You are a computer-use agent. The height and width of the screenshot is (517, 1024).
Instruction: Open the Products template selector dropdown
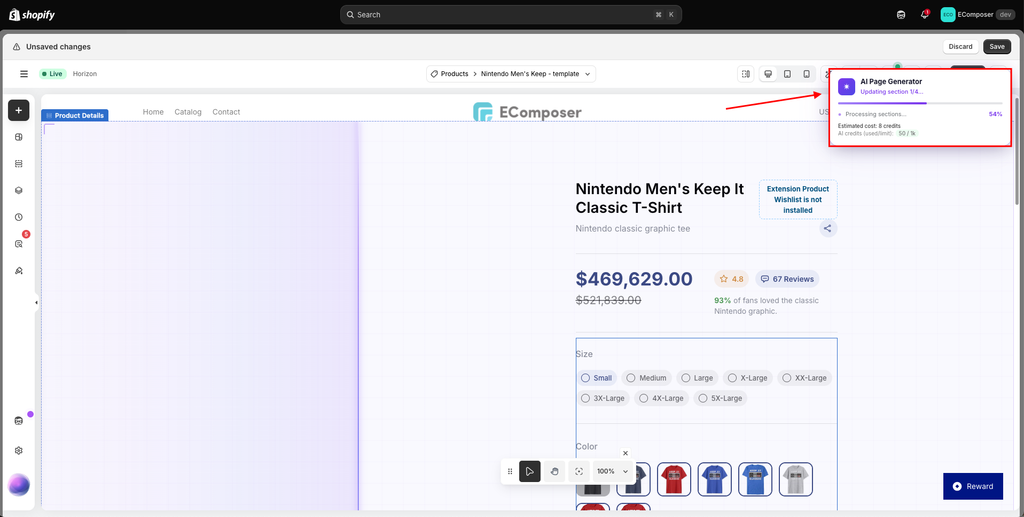pos(511,74)
